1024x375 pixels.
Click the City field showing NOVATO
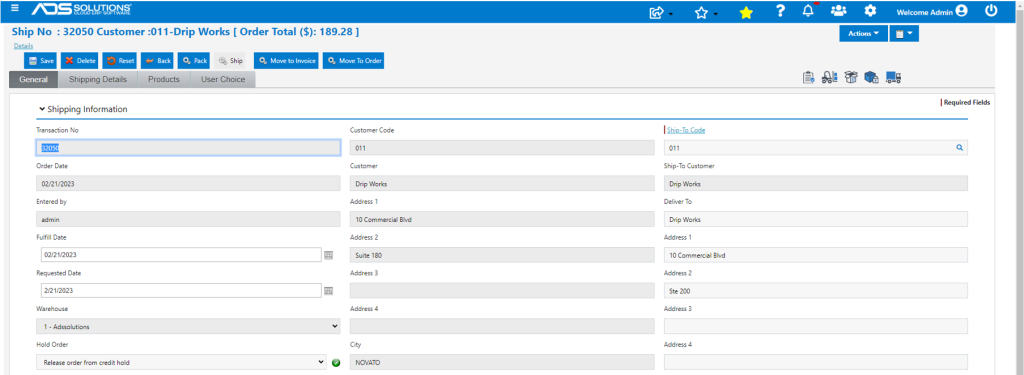coord(502,362)
